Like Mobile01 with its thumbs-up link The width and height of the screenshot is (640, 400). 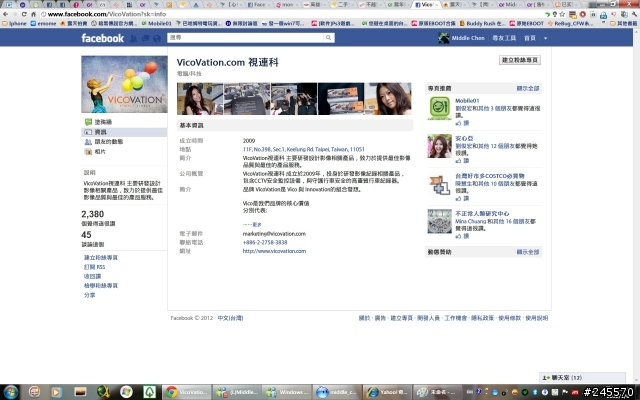tap(462, 123)
